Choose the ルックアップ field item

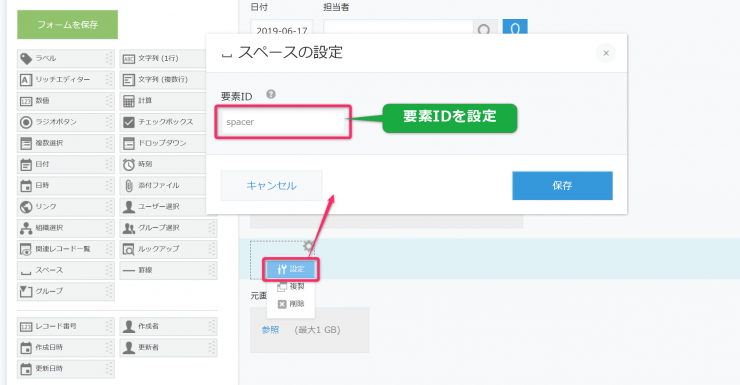(x=168, y=249)
